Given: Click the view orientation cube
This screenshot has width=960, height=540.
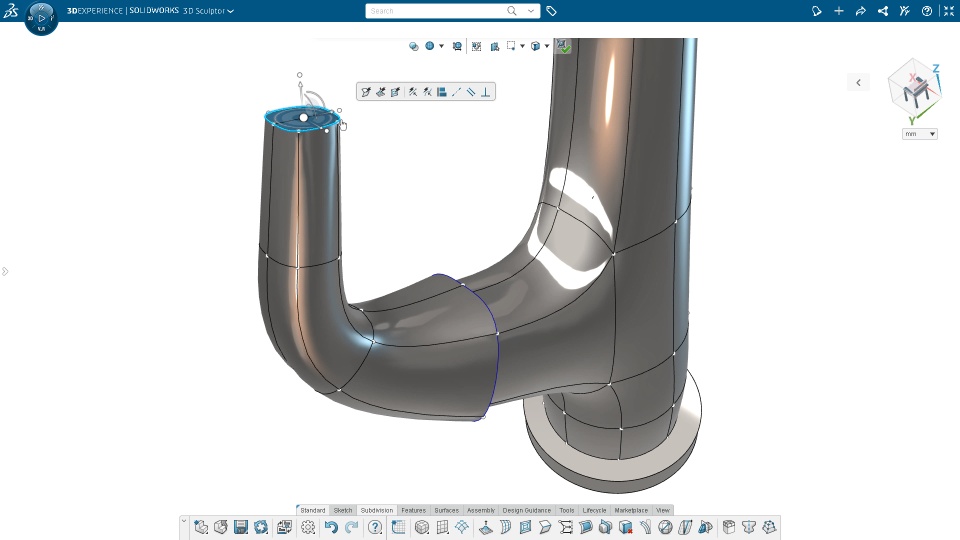Looking at the screenshot, I should click(x=915, y=90).
